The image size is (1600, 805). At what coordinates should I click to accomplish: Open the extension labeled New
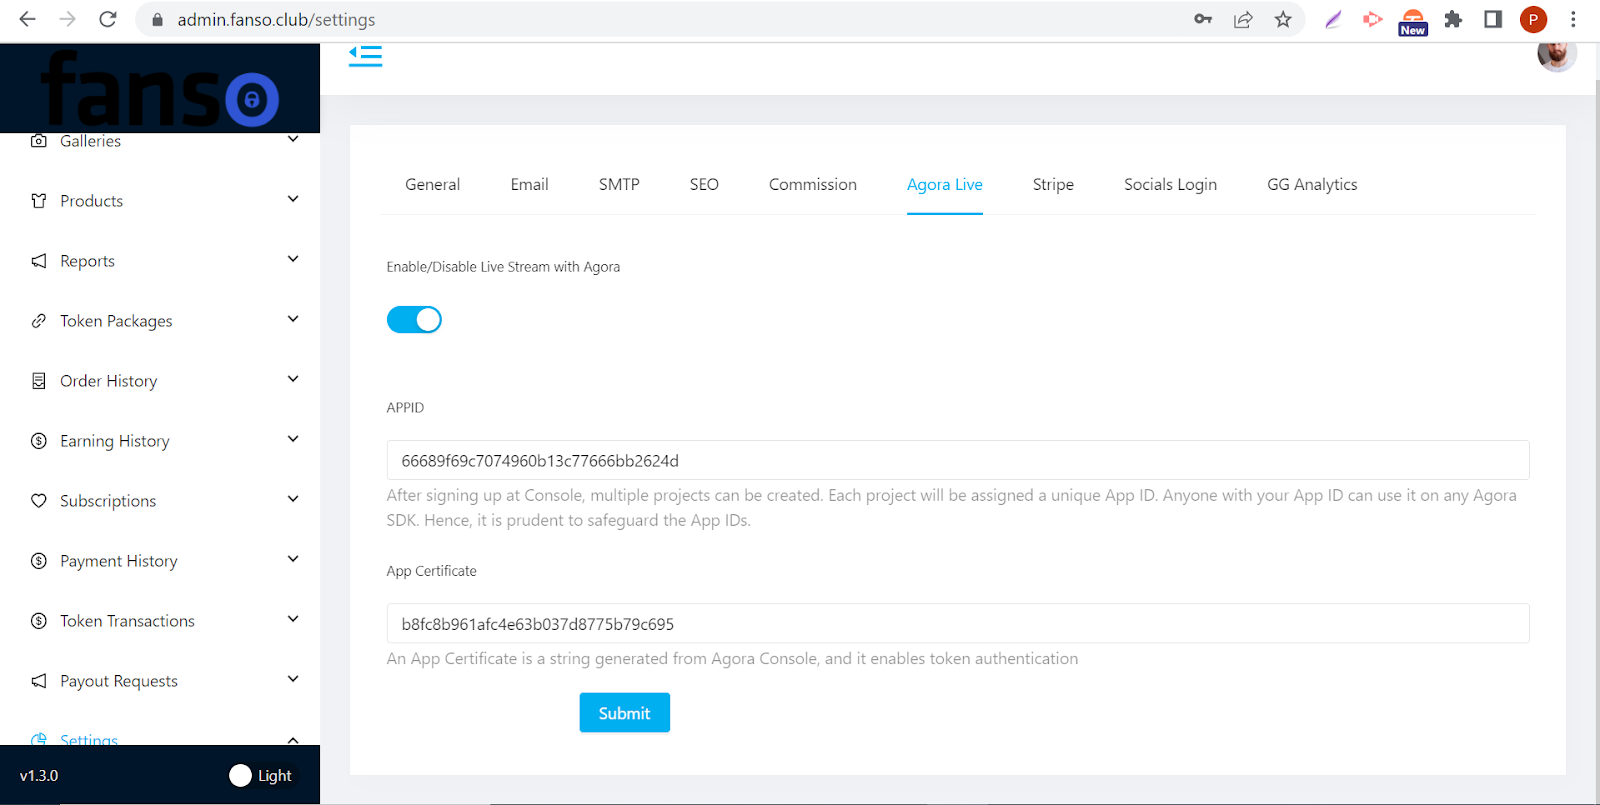click(1413, 22)
